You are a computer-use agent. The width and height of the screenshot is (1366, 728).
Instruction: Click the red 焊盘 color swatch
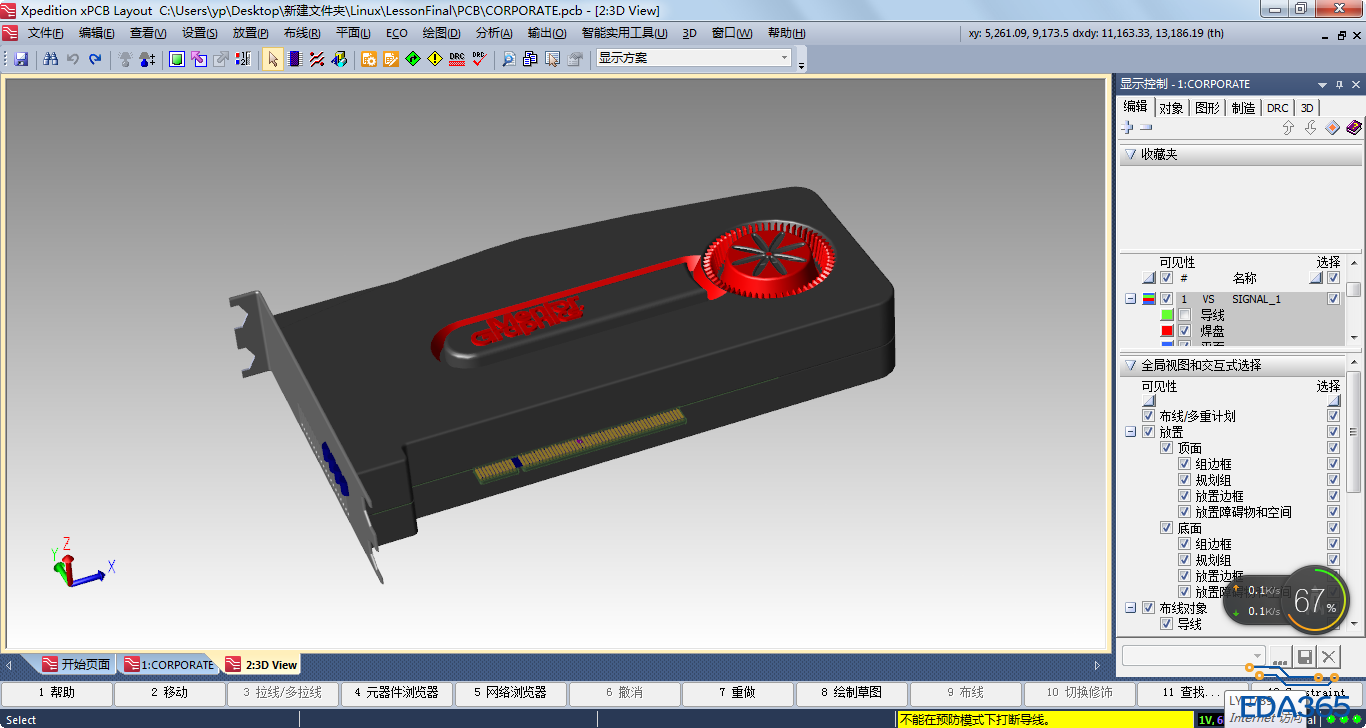[x=1167, y=331]
